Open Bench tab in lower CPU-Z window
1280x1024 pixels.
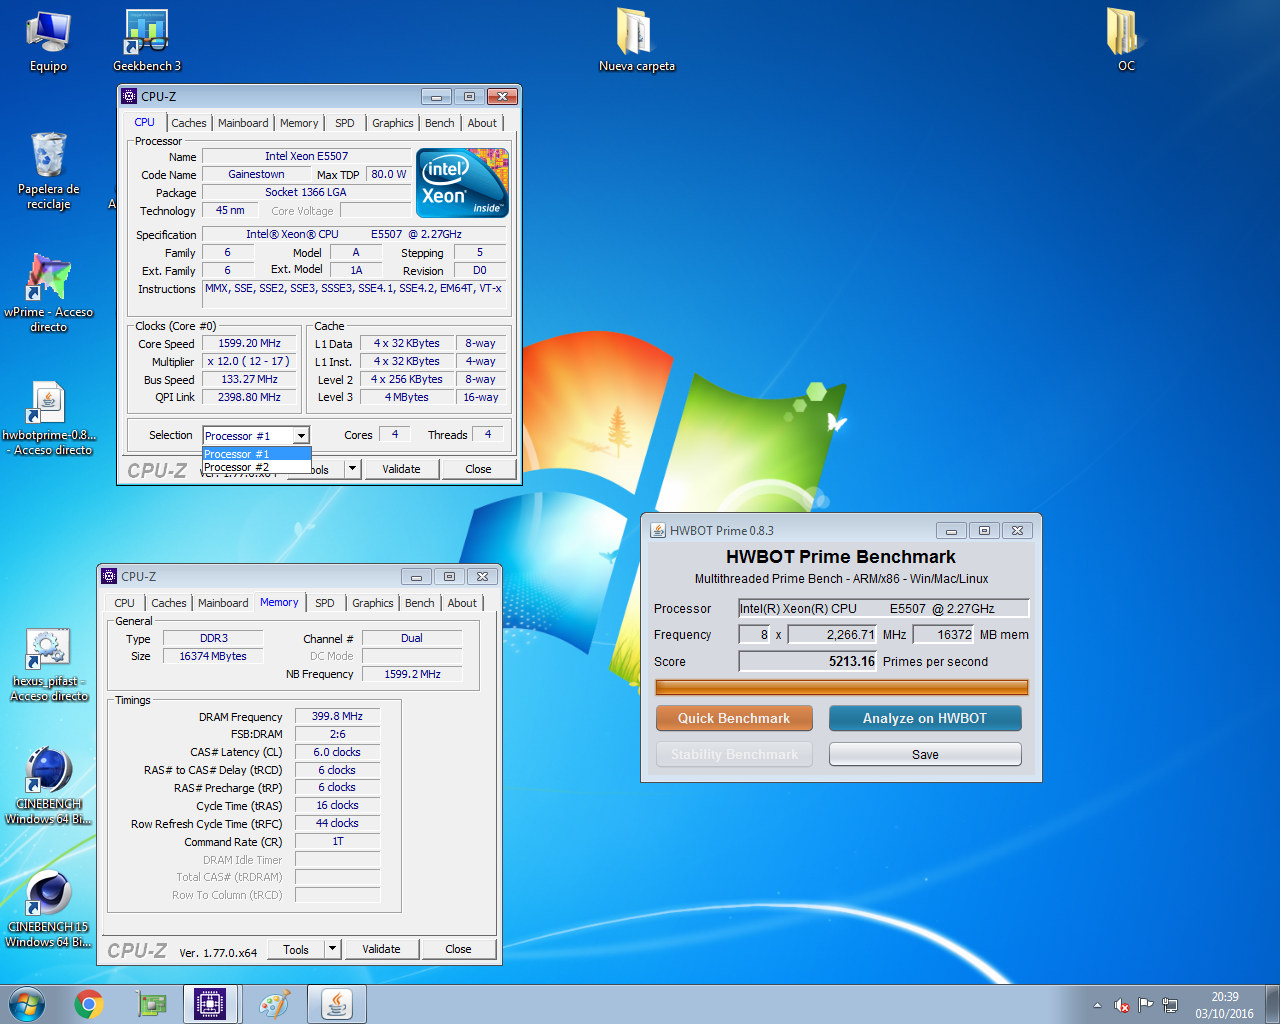420,603
